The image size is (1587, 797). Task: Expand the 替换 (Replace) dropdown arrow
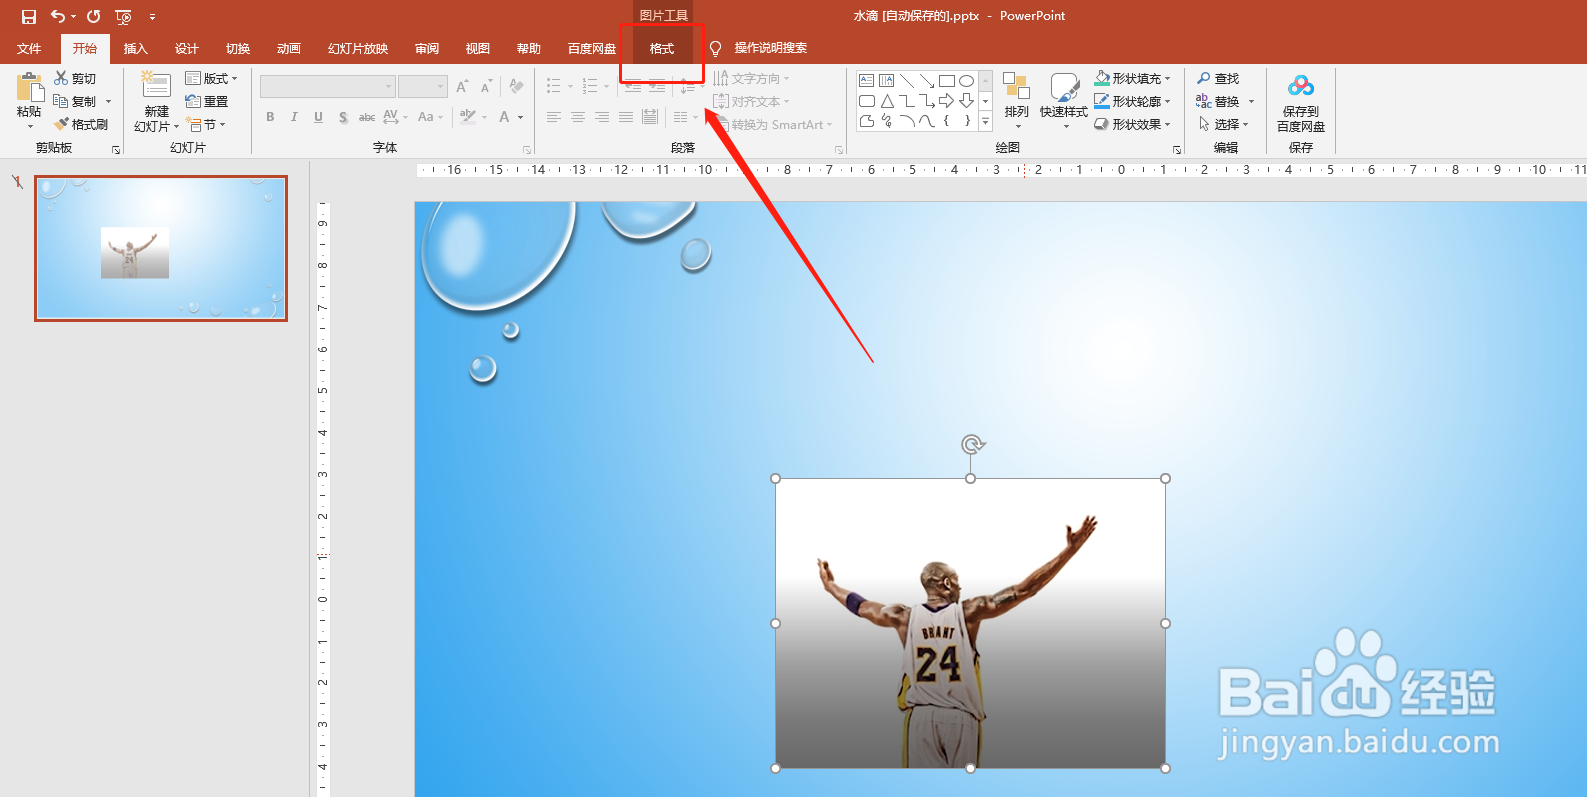(x=1251, y=101)
